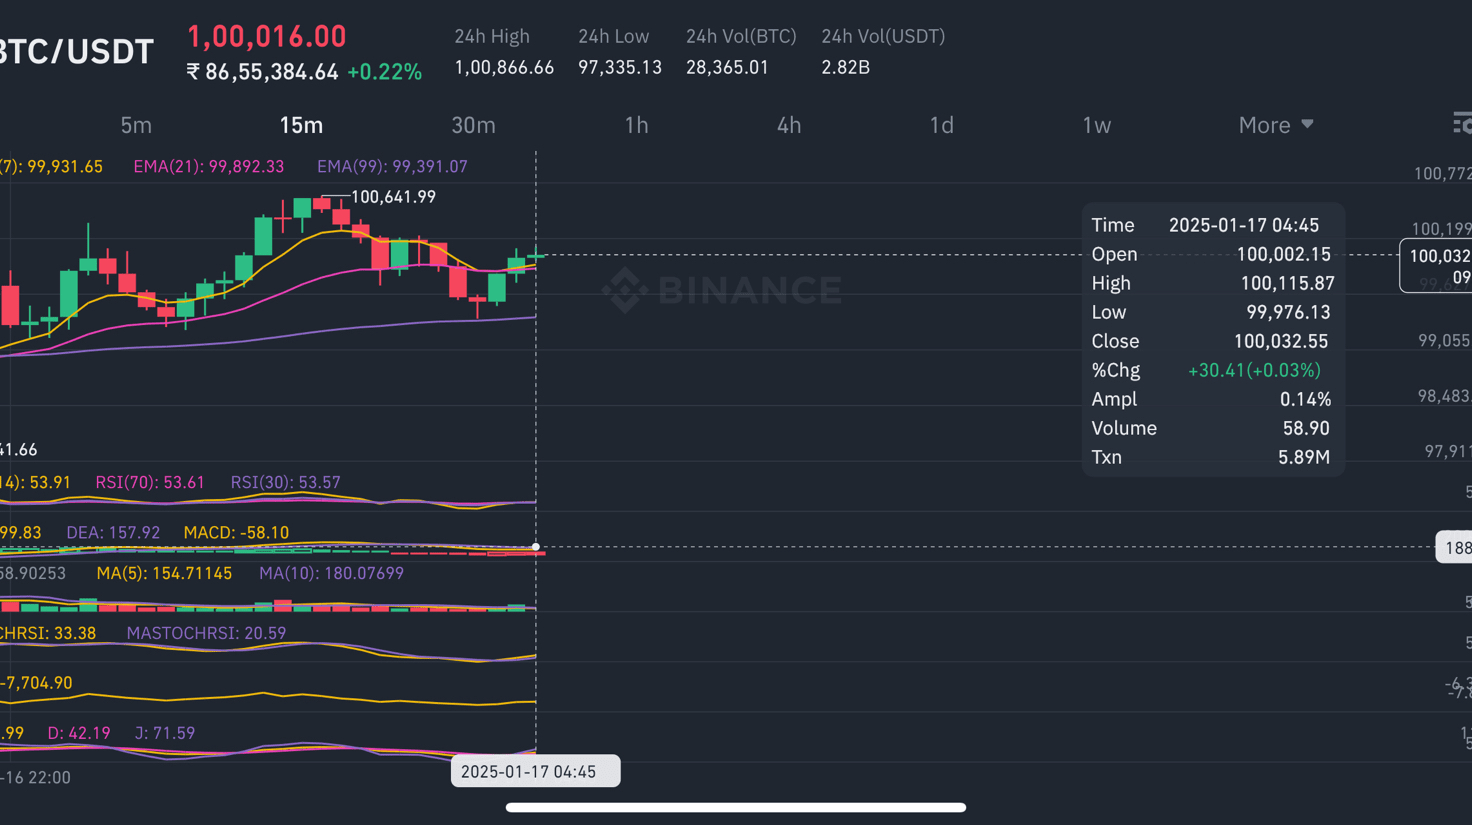Click the tooltip High value 100,115.87

pyautogui.click(x=1287, y=283)
